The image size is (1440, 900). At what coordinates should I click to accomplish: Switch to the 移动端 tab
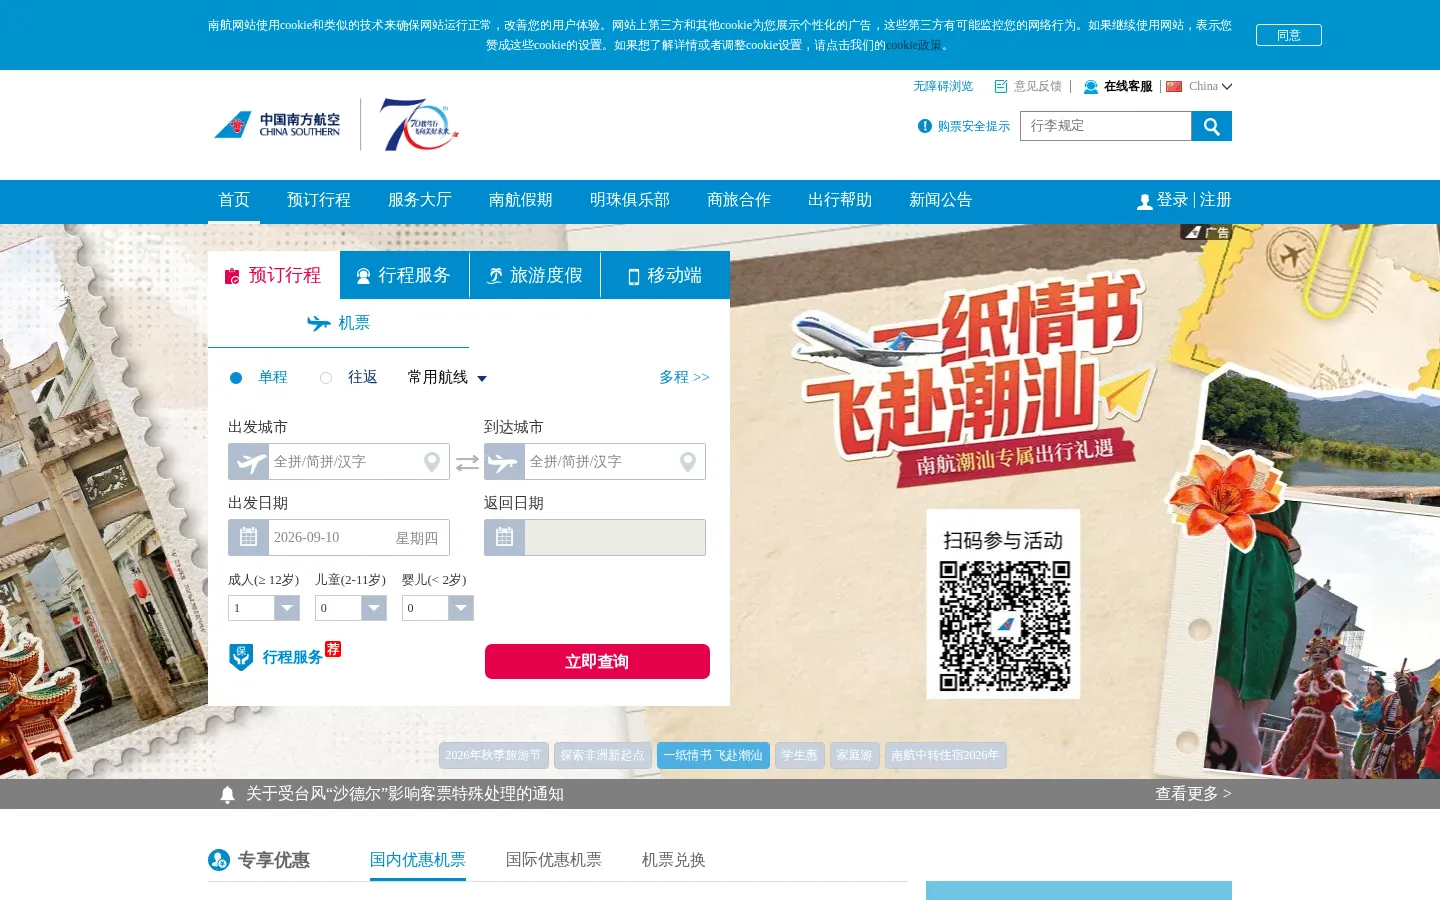pos(665,275)
